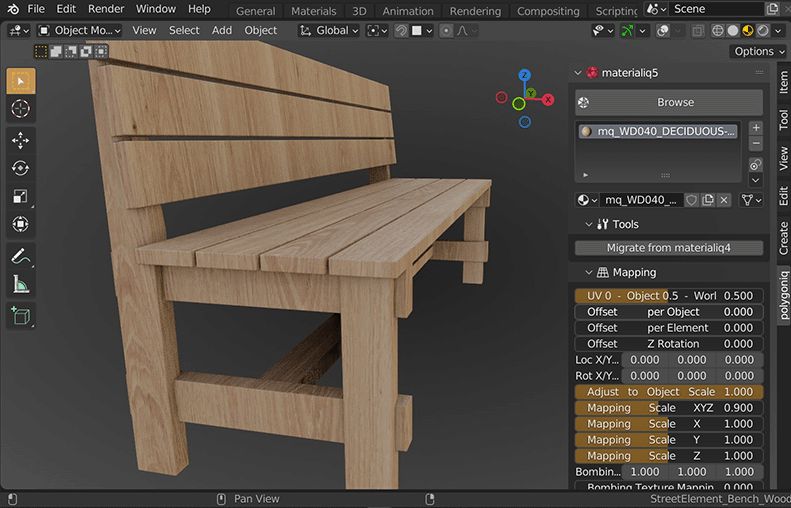Open the viewport Object menu
Screen dimensions: 791x508
pyautogui.click(x=261, y=31)
